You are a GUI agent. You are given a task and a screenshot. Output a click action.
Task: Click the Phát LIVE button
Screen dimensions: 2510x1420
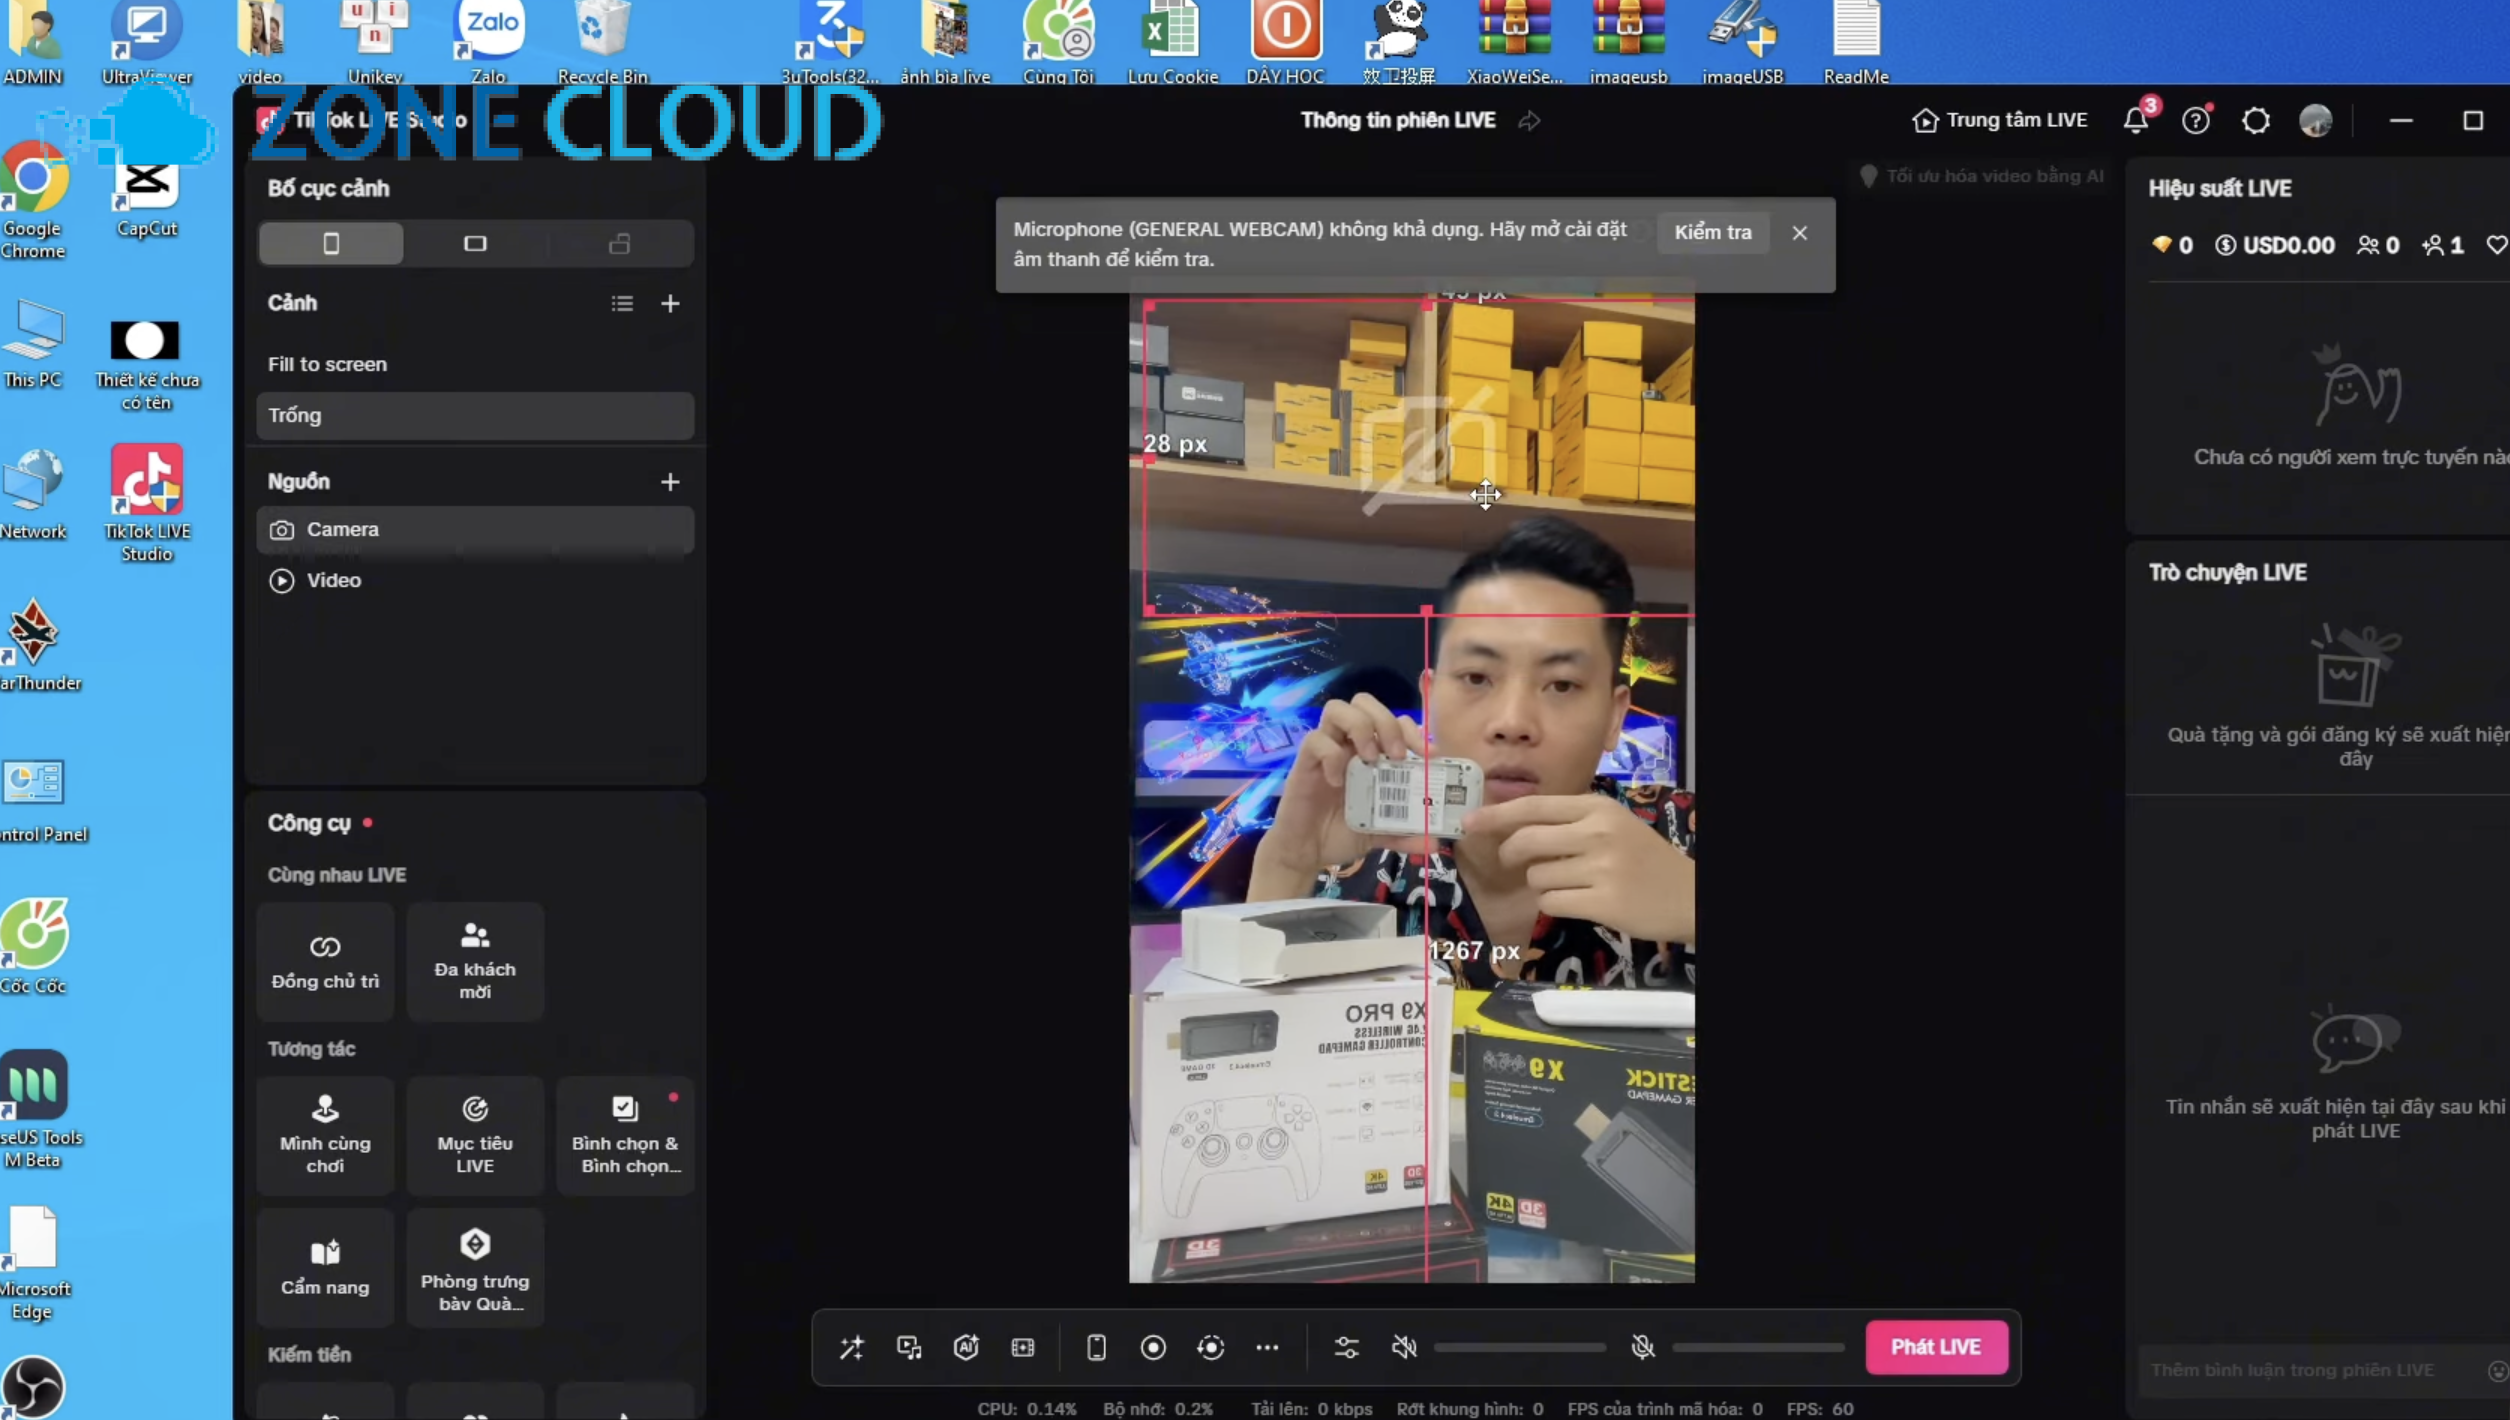click(1936, 1347)
